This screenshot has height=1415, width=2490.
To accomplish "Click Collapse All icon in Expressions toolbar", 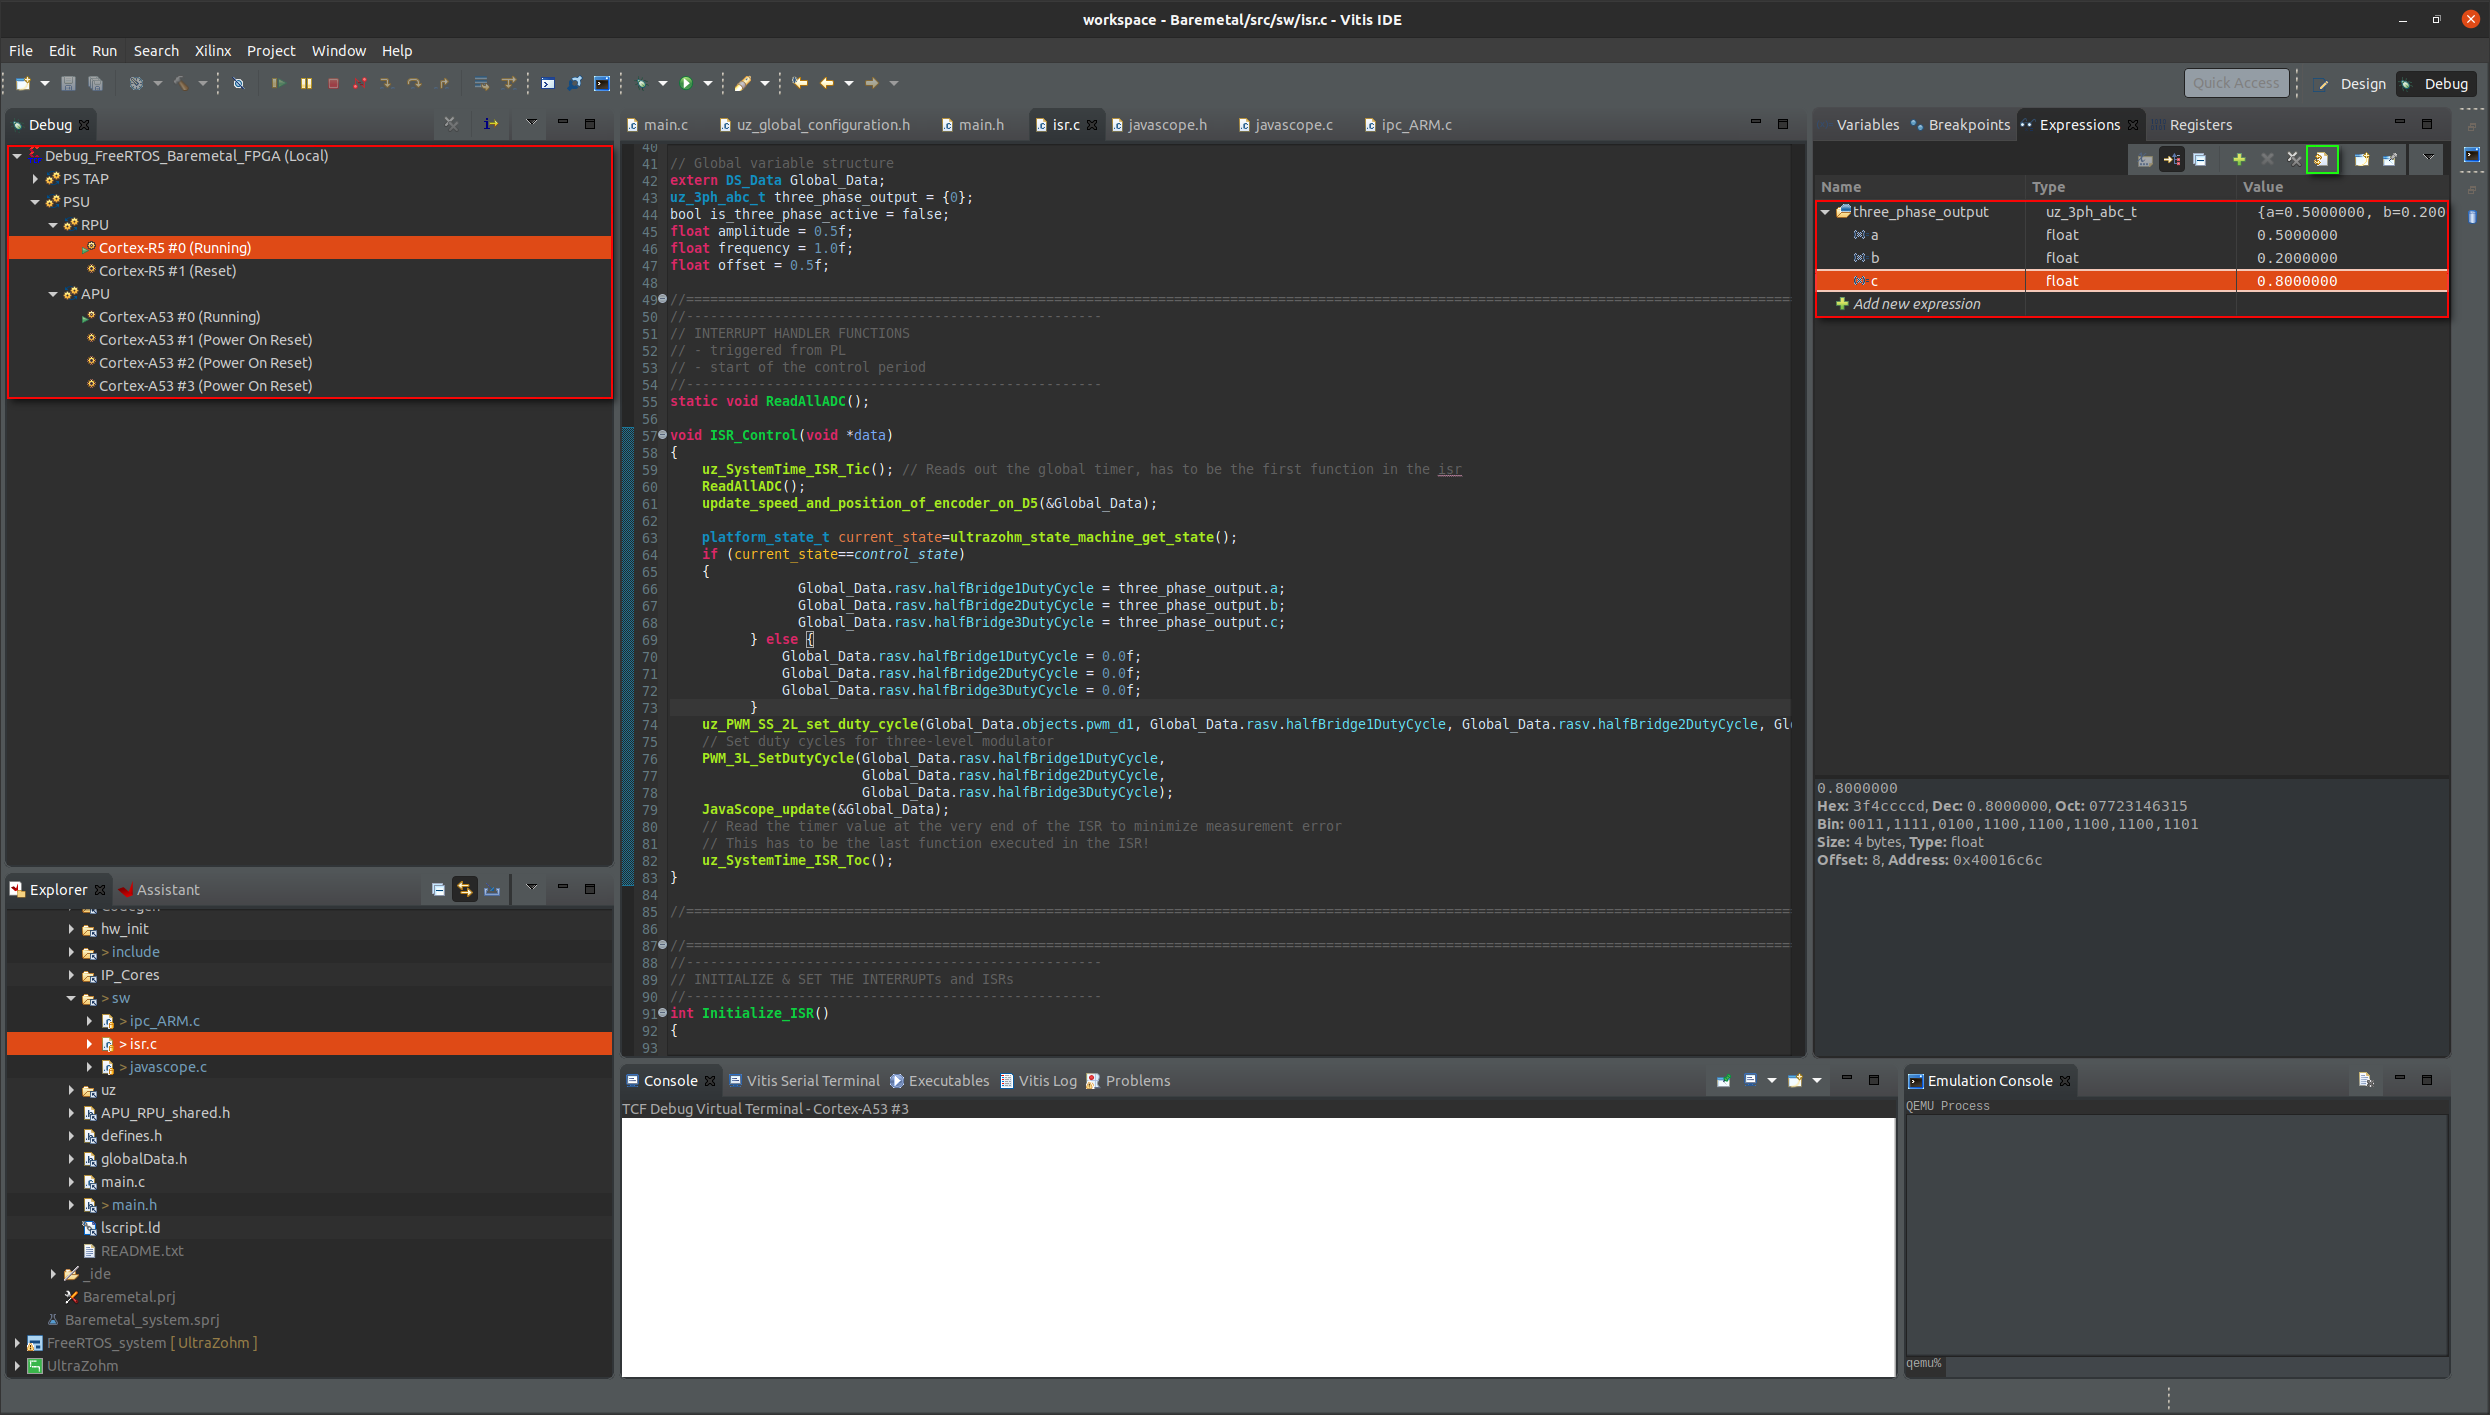I will [x=2199, y=160].
